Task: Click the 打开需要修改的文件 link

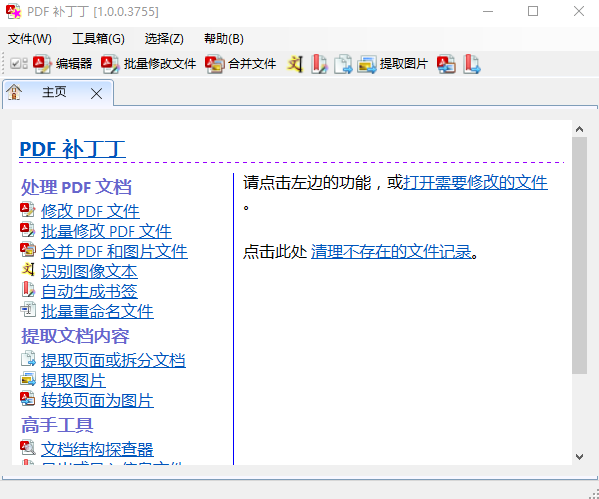Action: pyautogui.click(x=475, y=182)
